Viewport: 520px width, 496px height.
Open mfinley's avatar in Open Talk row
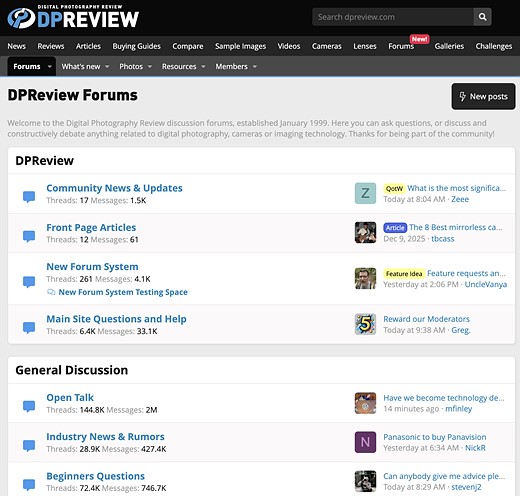[x=365, y=403]
